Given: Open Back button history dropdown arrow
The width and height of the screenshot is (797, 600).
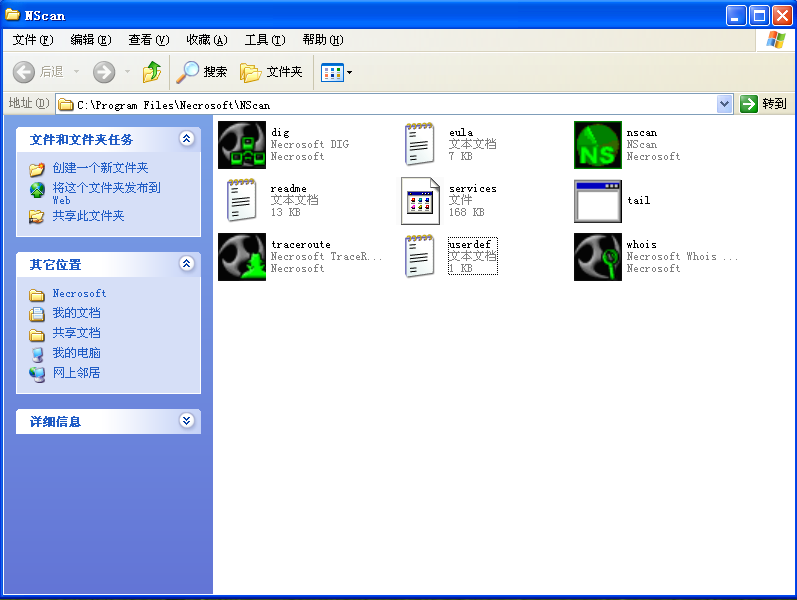Looking at the screenshot, I should click(77, 72).
